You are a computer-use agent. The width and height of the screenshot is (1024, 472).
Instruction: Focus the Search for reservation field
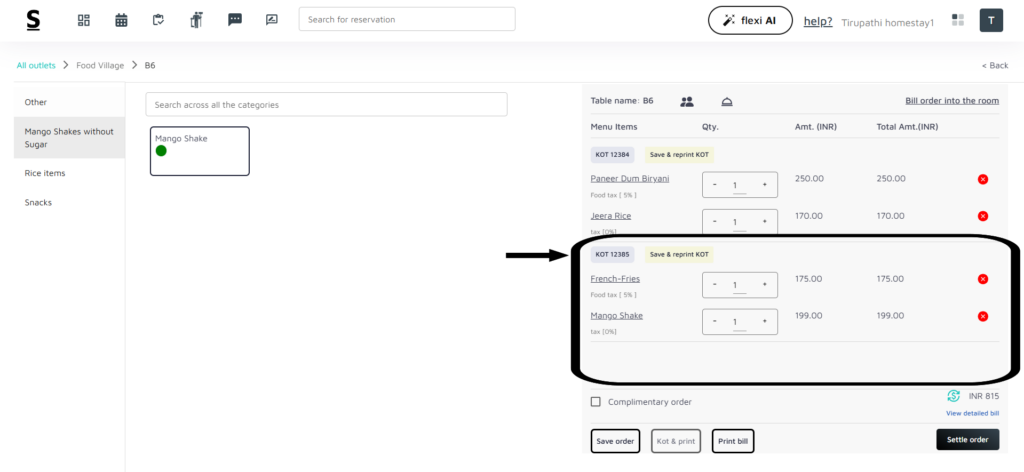407,19
